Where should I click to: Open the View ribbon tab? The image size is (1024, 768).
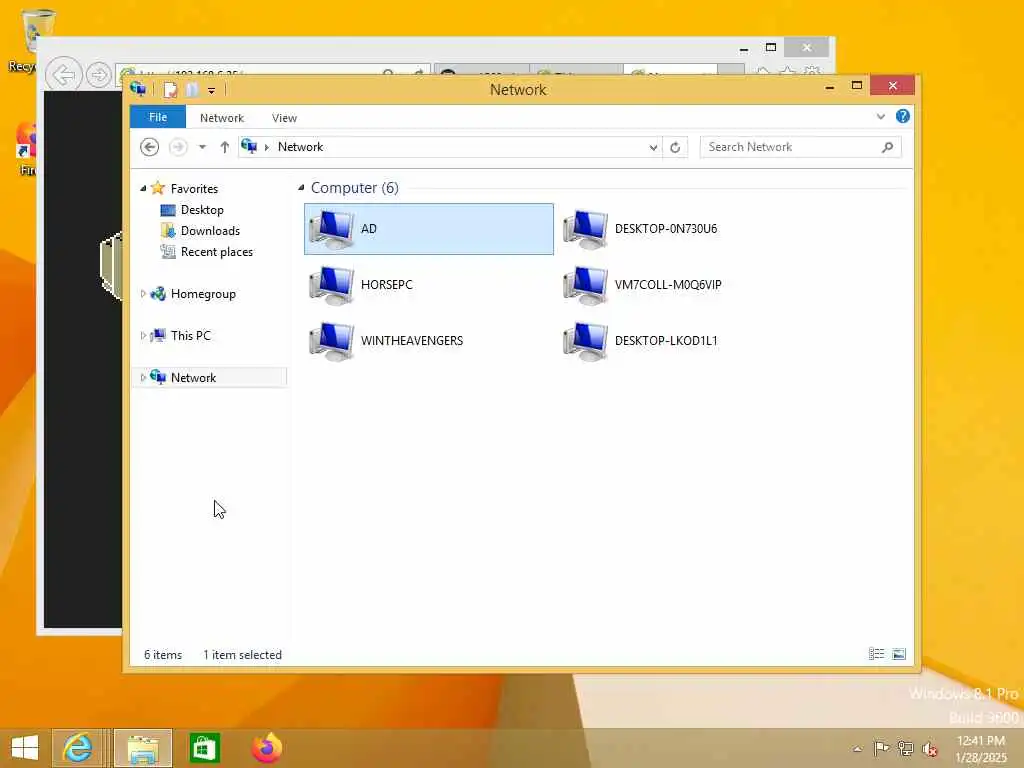coord(284,118)
